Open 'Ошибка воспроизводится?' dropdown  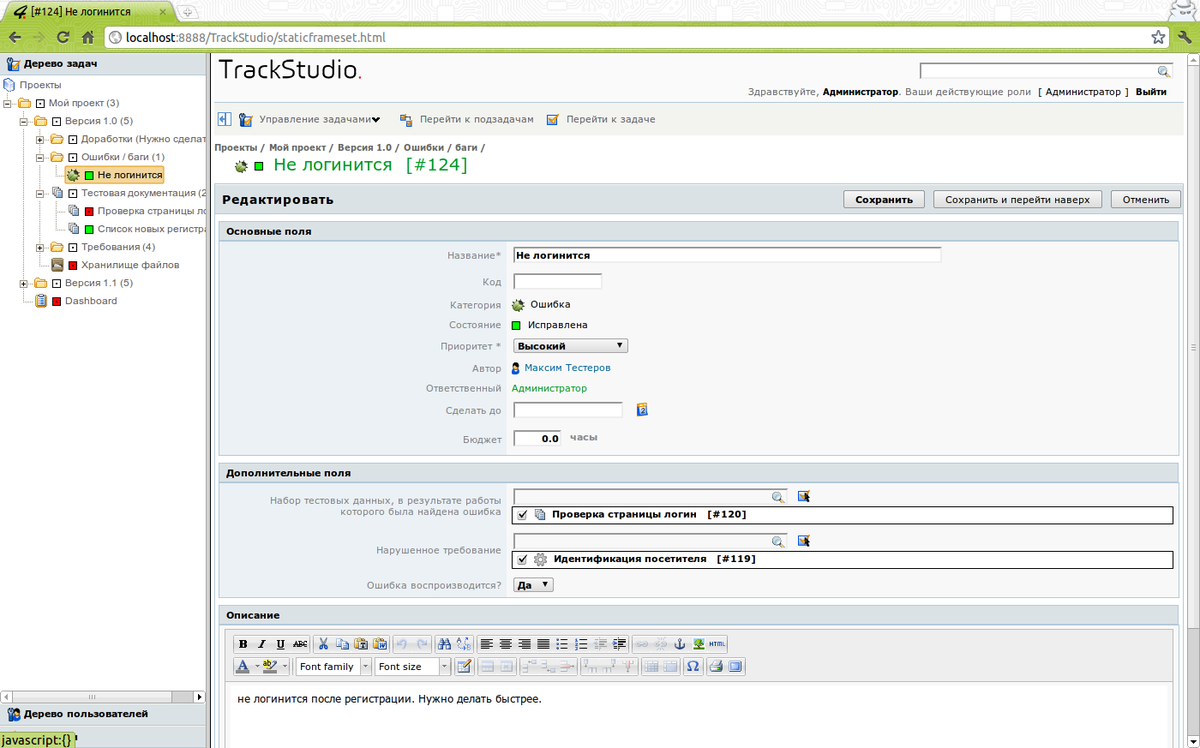[533, 585]
